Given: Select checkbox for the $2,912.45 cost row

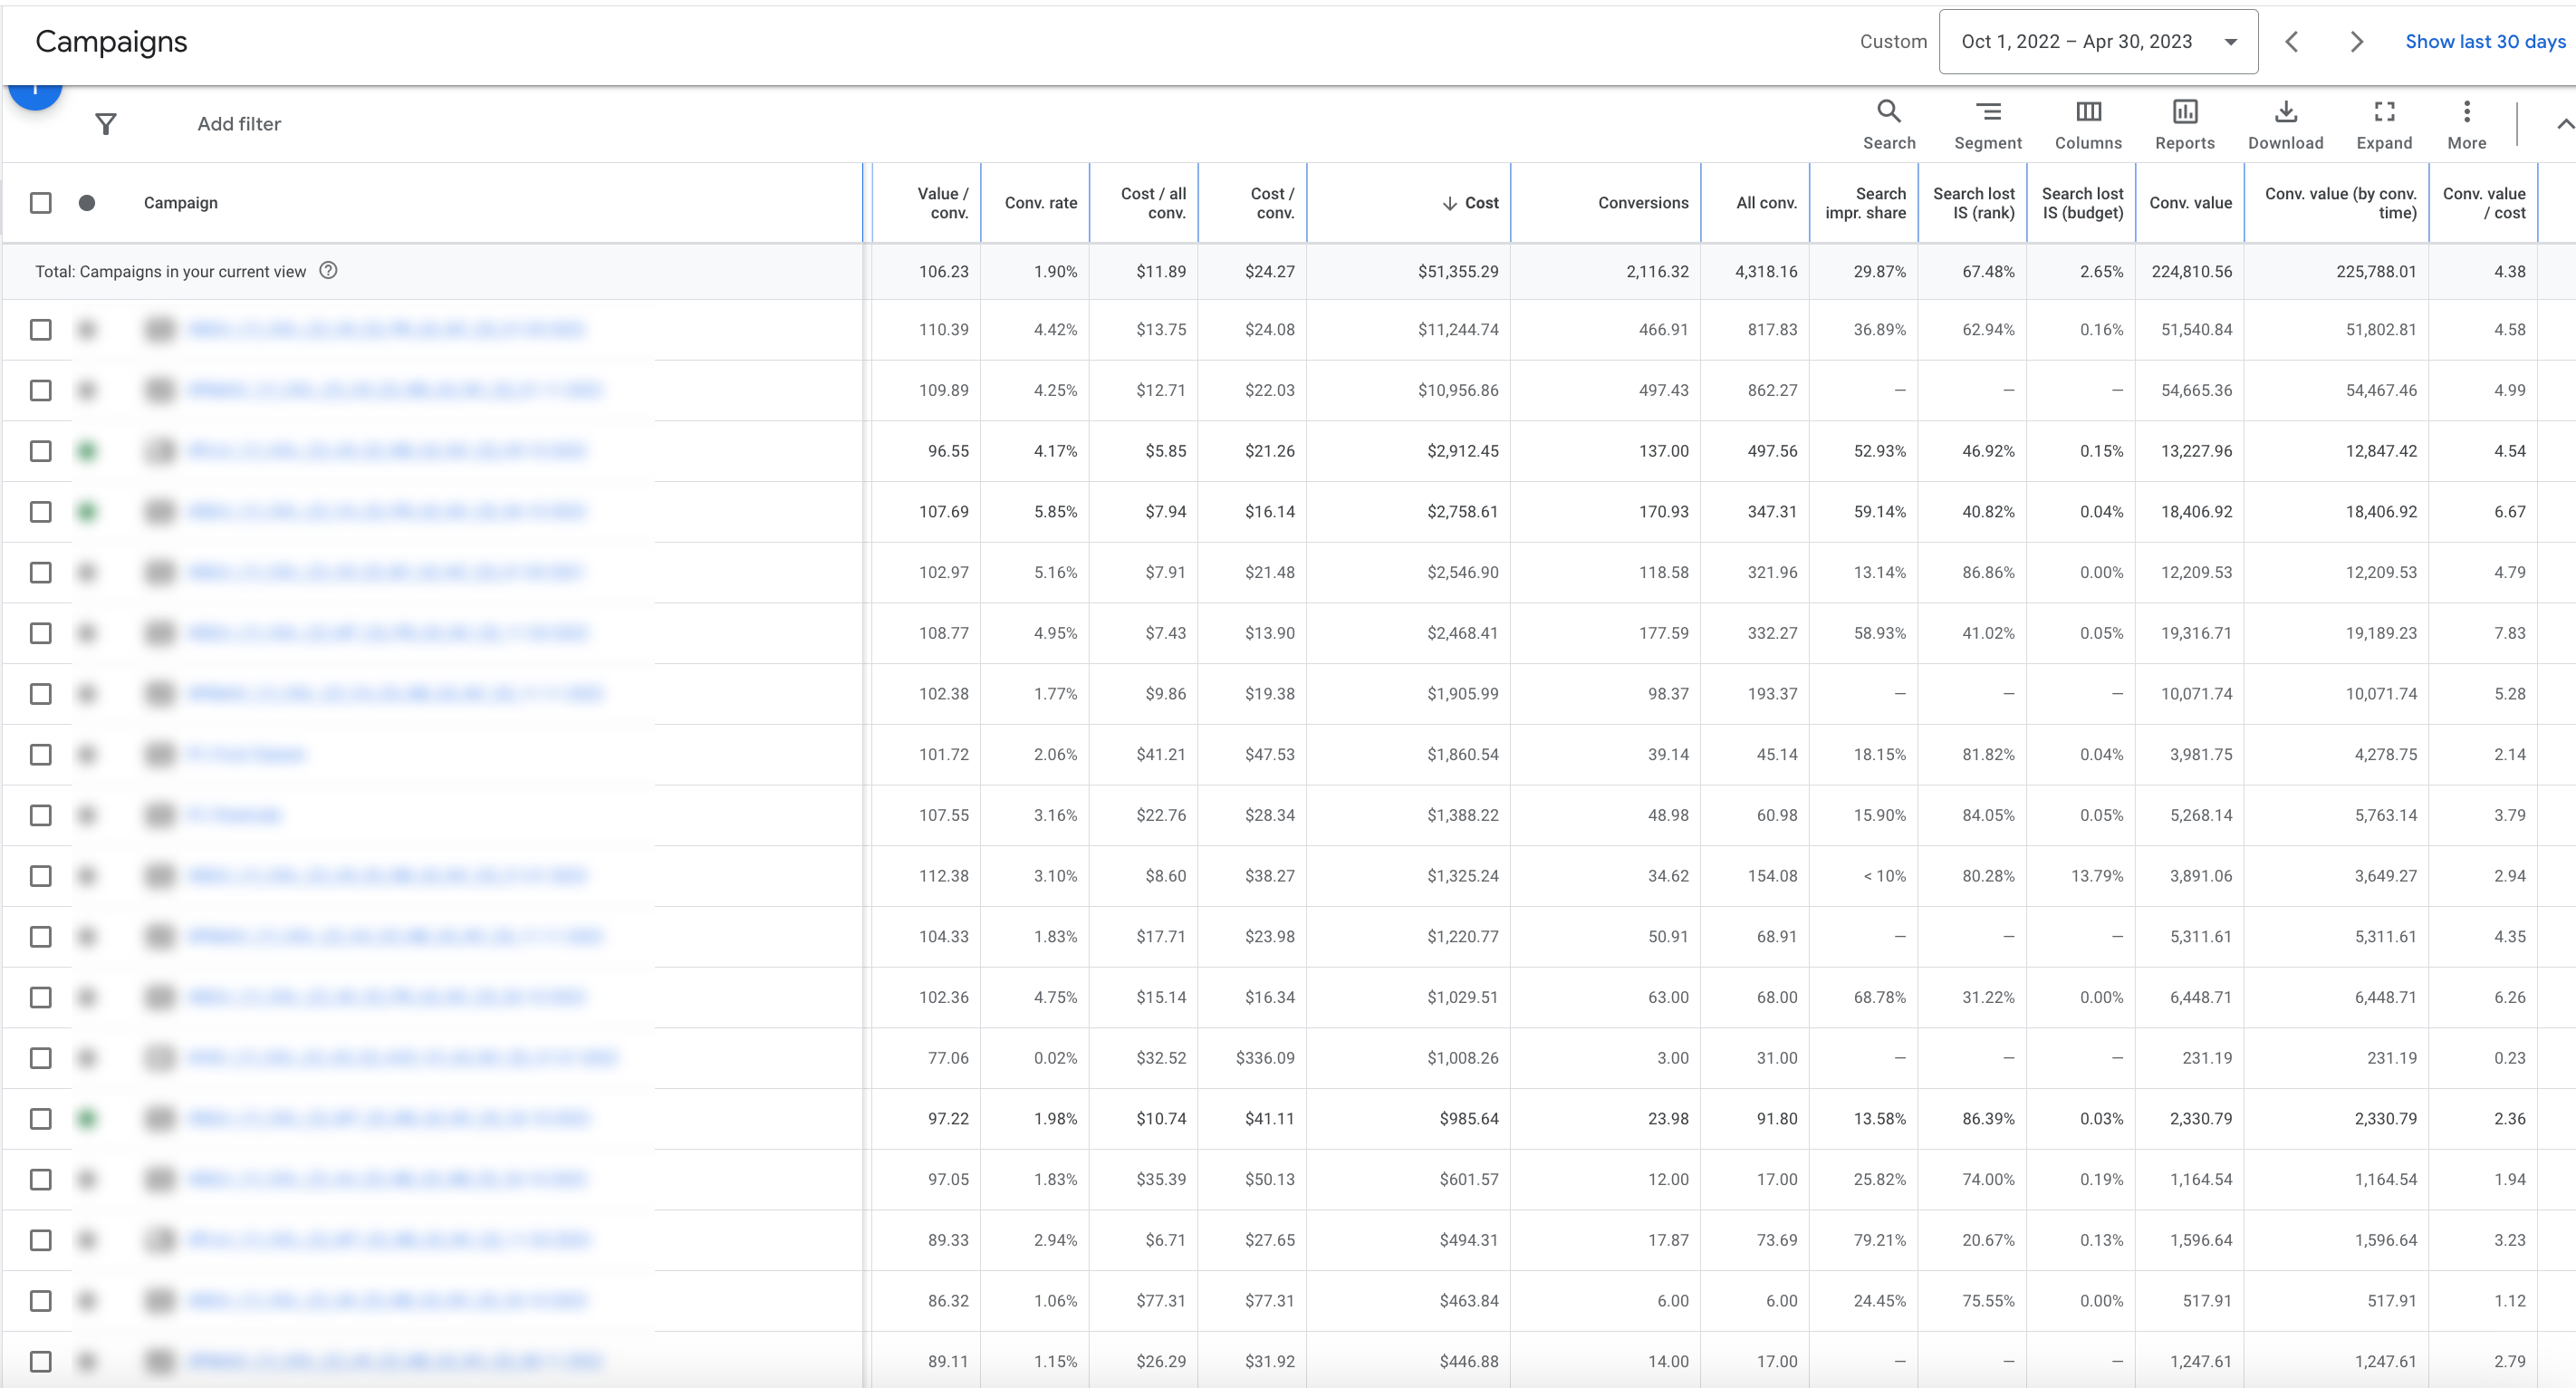Looking at the screenshot, I should tap(41, 451).
